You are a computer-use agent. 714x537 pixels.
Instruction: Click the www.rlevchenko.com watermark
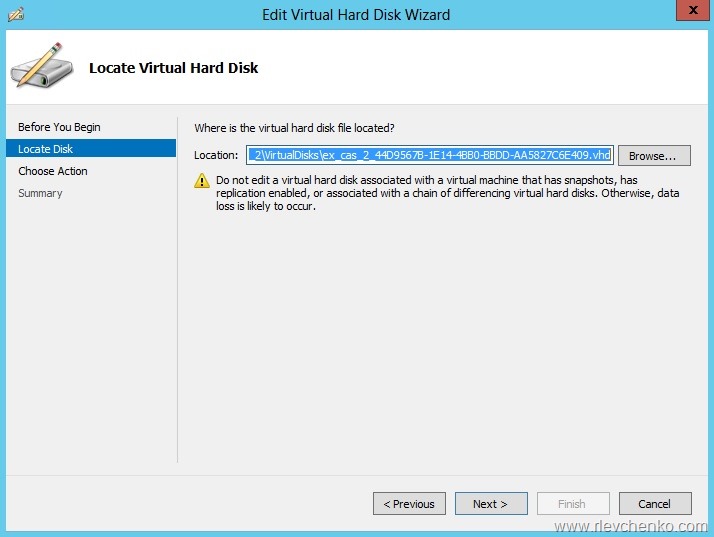(630, 526)
